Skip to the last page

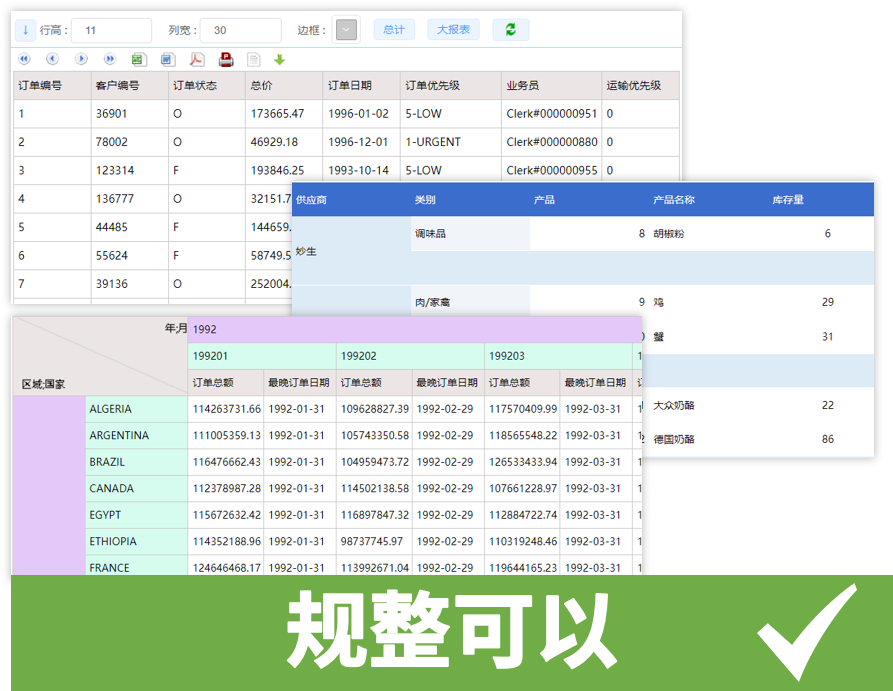pos(111,59)
